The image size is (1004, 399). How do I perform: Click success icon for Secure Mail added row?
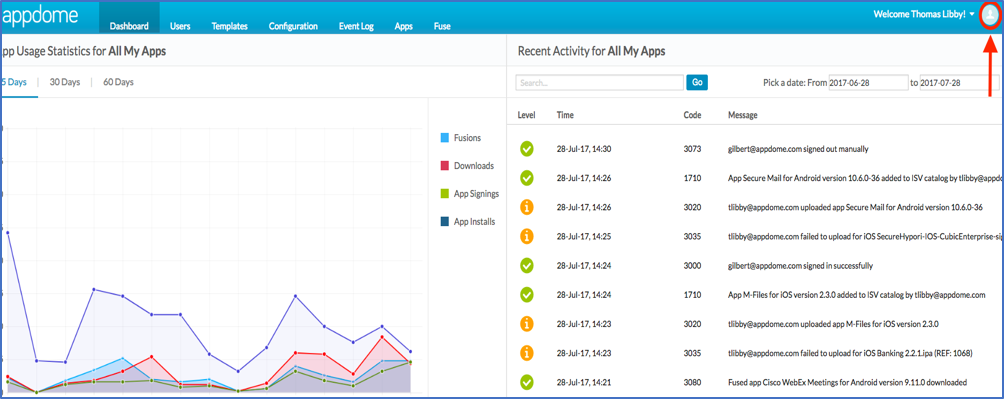point(527,178)
